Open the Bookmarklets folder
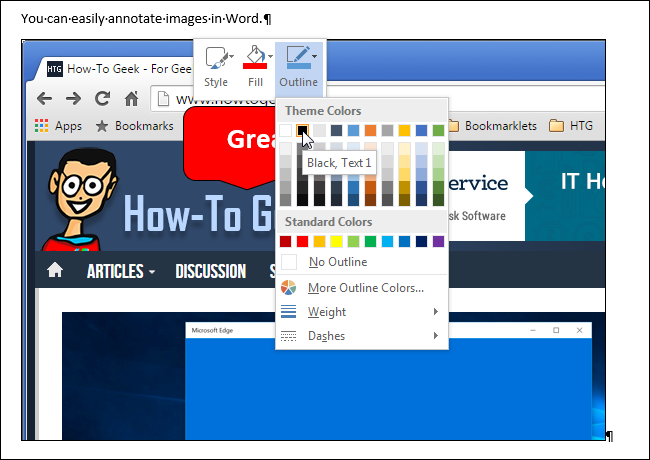The height and width of the screenshot is (460, 650). click(492, 126)
